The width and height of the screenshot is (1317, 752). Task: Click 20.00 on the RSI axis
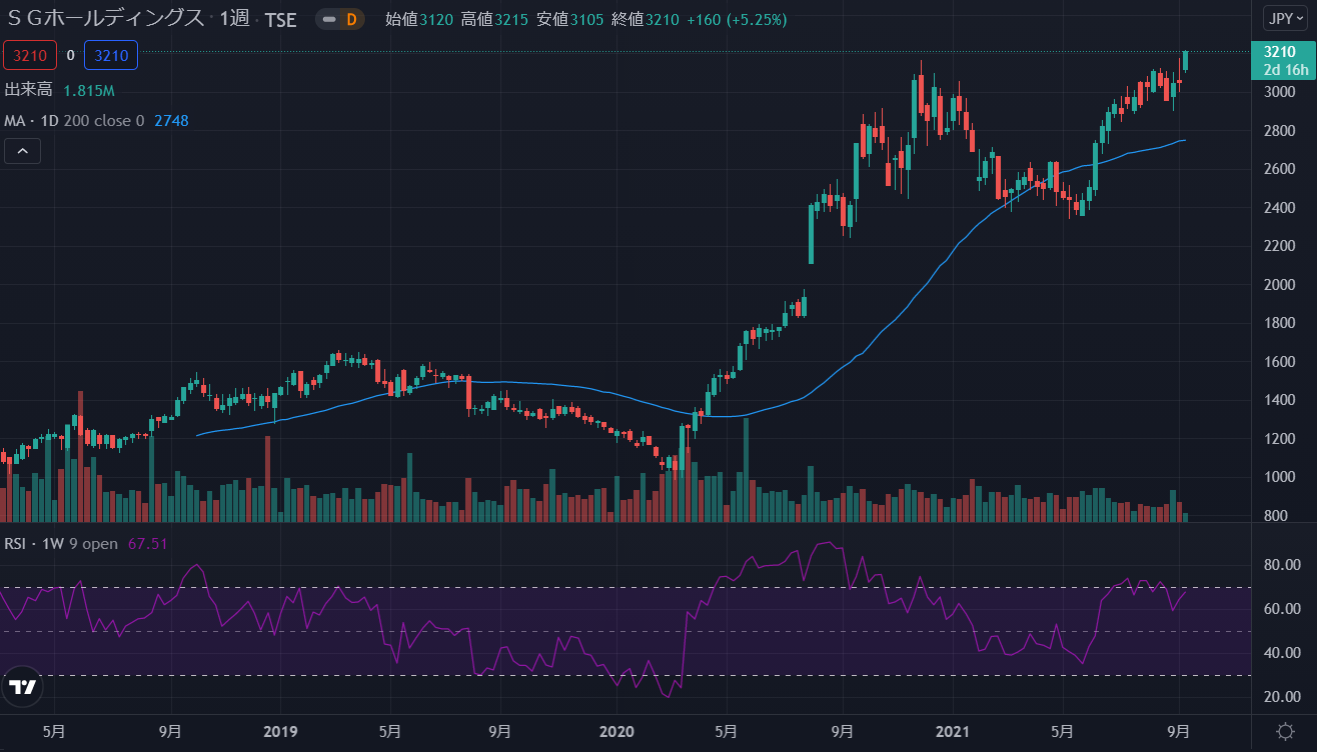1282,697
